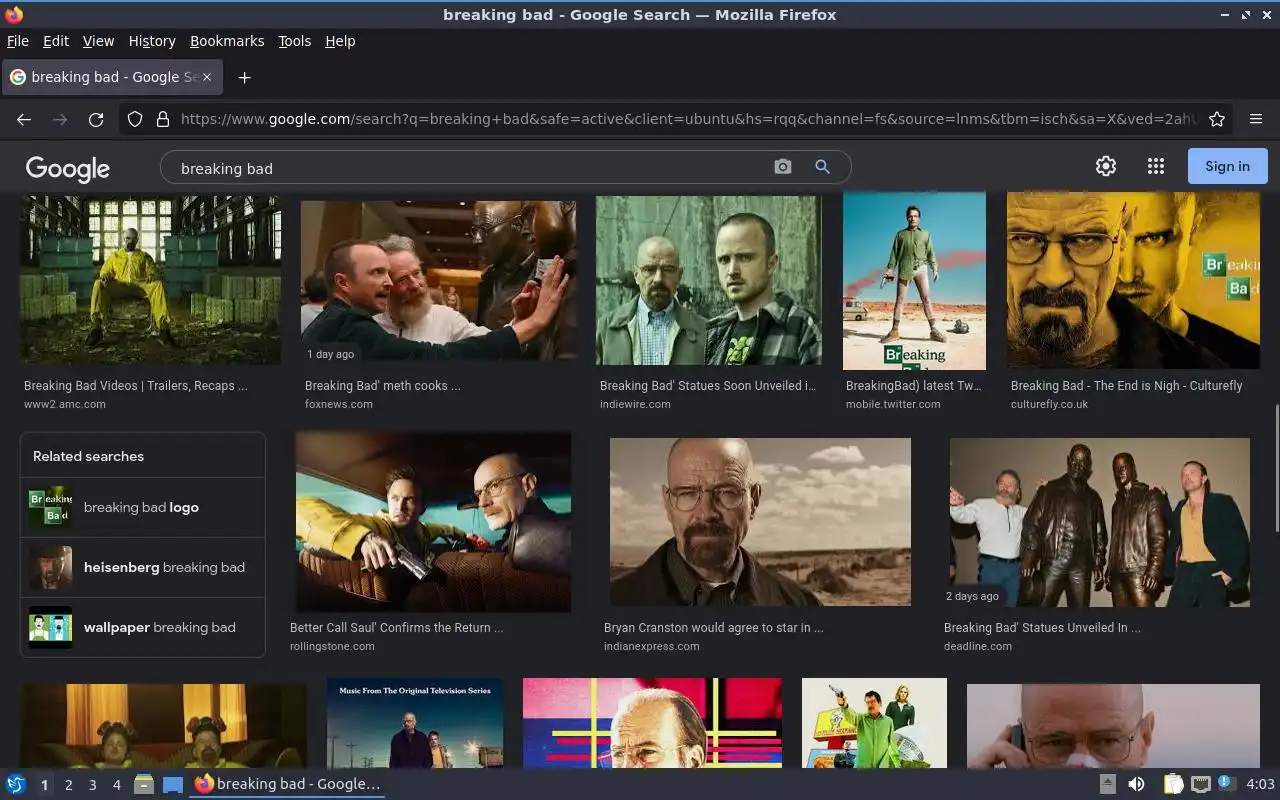Run search with the magnifier icon
The width and height of the screenshot is (1280, 800).
point(822,167)
